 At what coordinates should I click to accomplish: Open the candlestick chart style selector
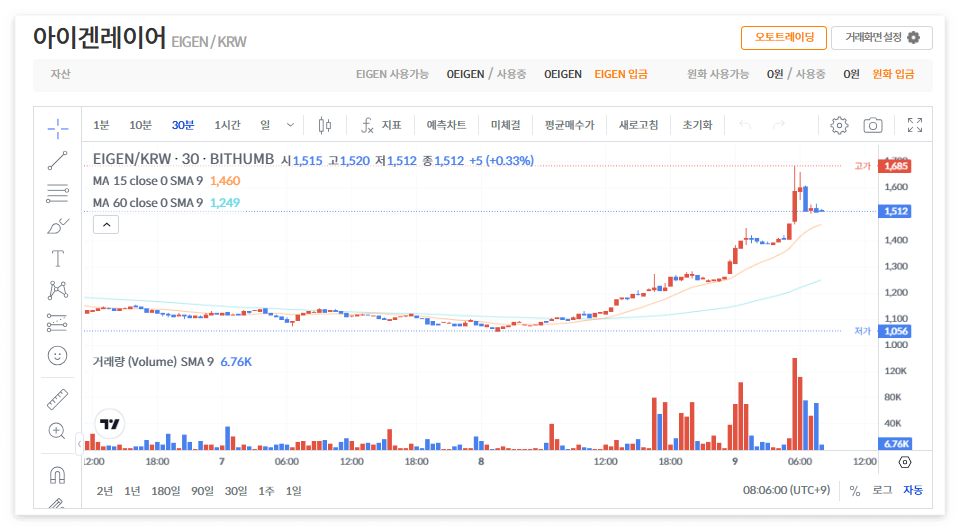coord(325,125)
